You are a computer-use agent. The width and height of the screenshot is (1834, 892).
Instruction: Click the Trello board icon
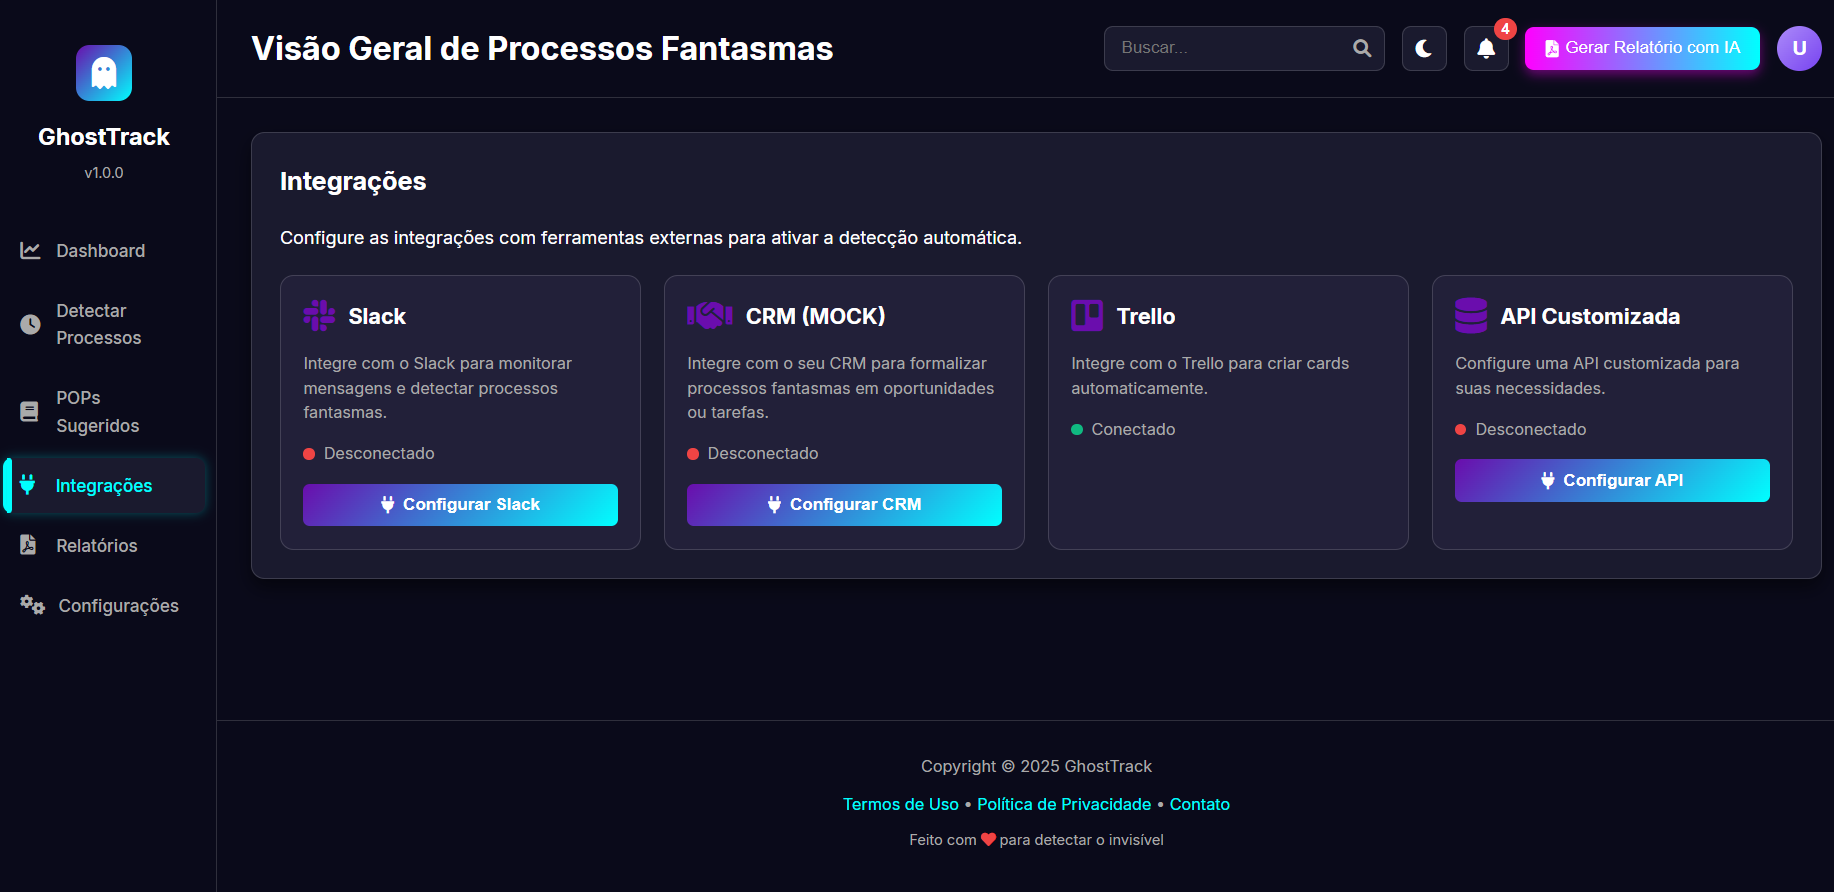click(1087, 316)
